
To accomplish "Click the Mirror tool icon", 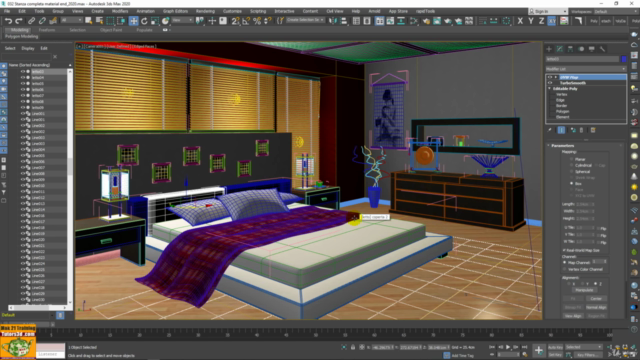I will 333,20.
